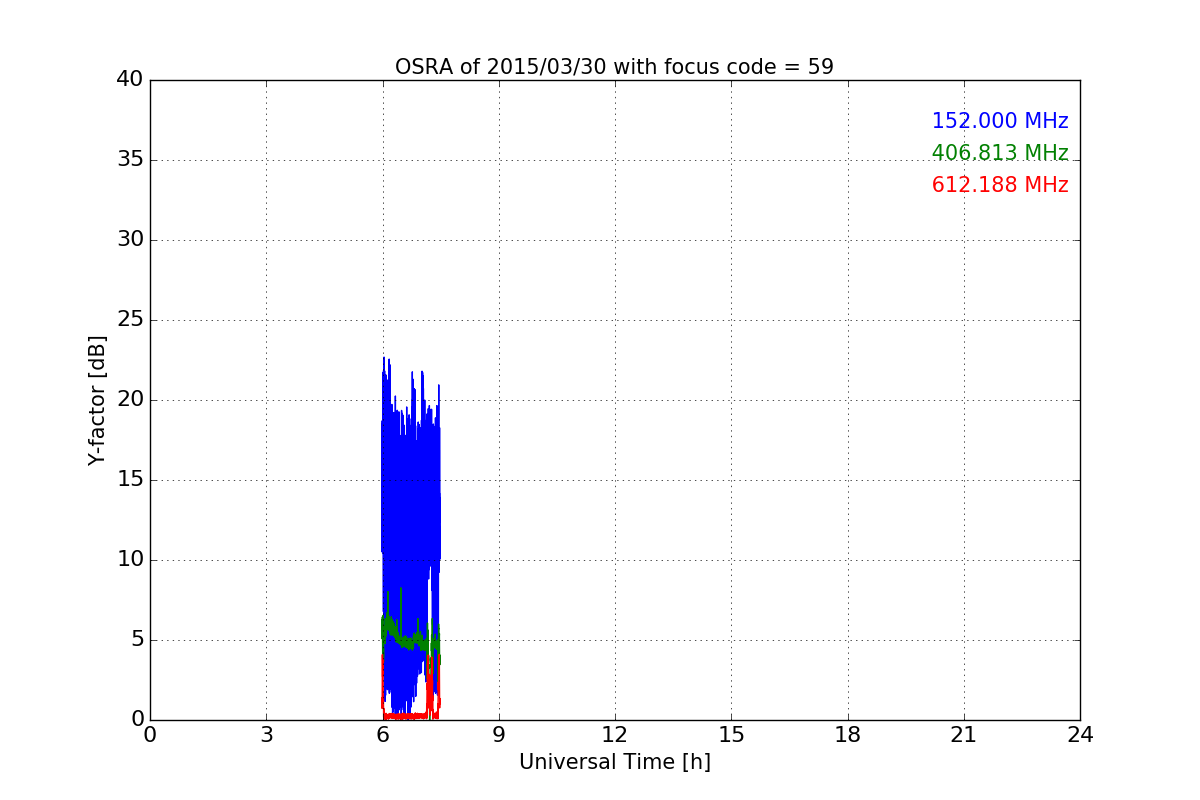Select the 406.813 MHz legend label
1200x800 pixels.
click(x=1000, y=153)
